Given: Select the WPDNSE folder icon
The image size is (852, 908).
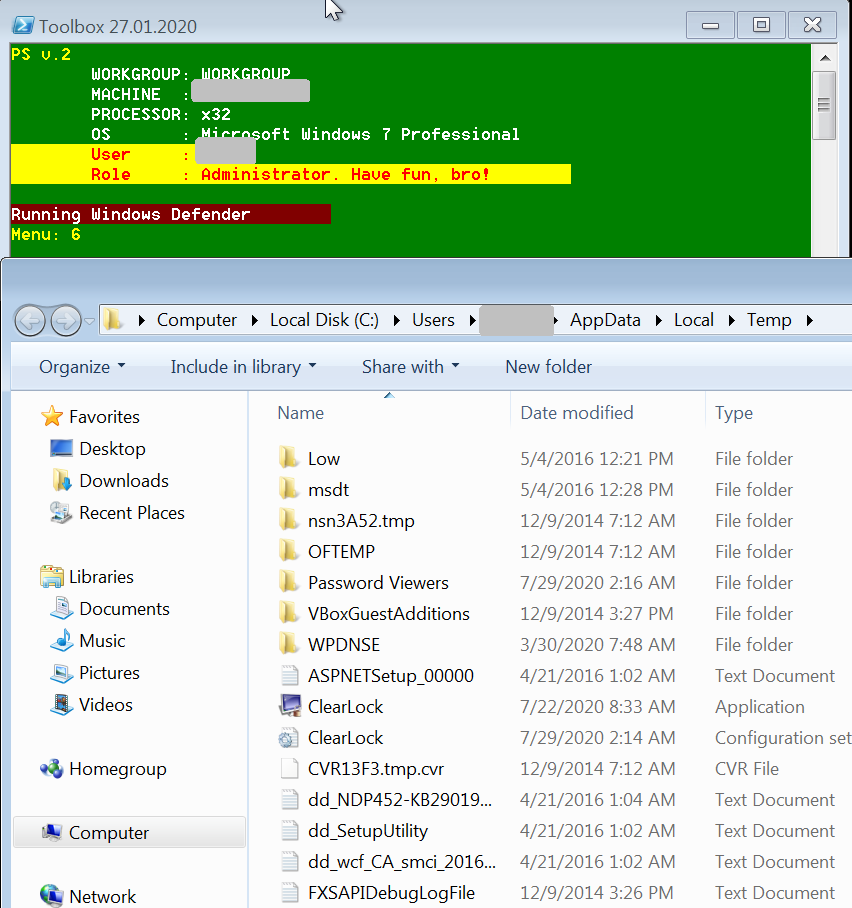Looking at the screenshot, I should 289,644.
